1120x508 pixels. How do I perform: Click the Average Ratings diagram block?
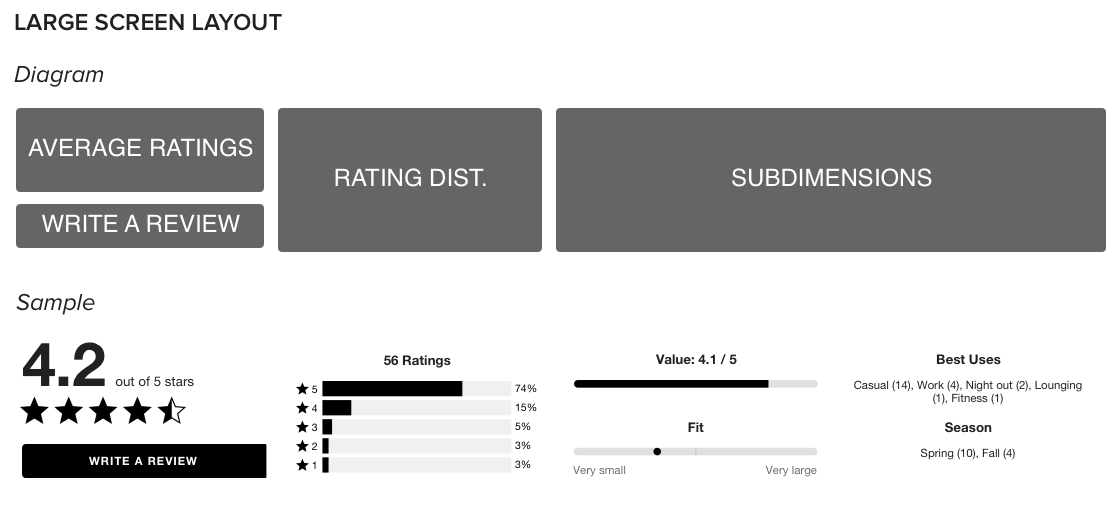tap(140, 149)
